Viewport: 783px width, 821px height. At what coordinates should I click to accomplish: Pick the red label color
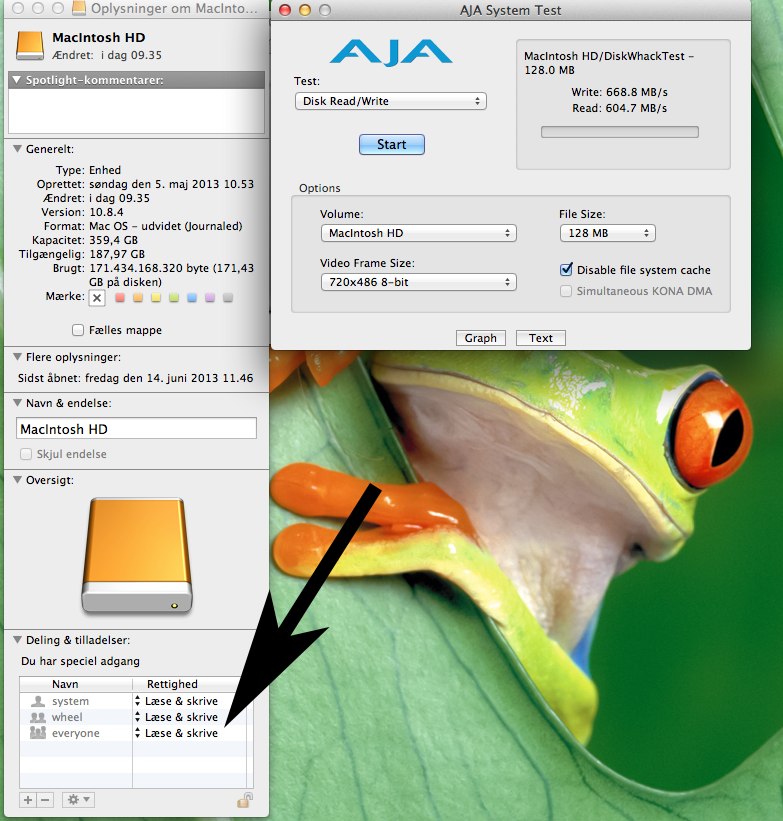(120, 298)
